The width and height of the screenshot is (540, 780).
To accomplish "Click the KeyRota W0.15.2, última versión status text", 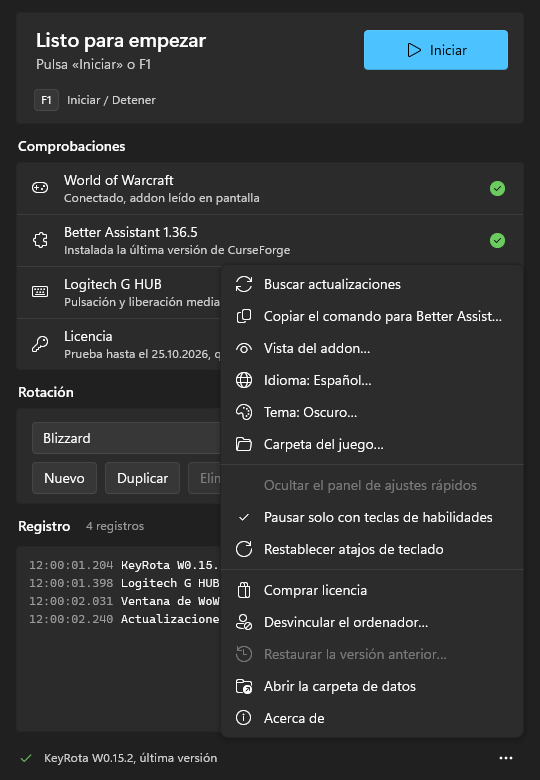I will tap(130, 758).
